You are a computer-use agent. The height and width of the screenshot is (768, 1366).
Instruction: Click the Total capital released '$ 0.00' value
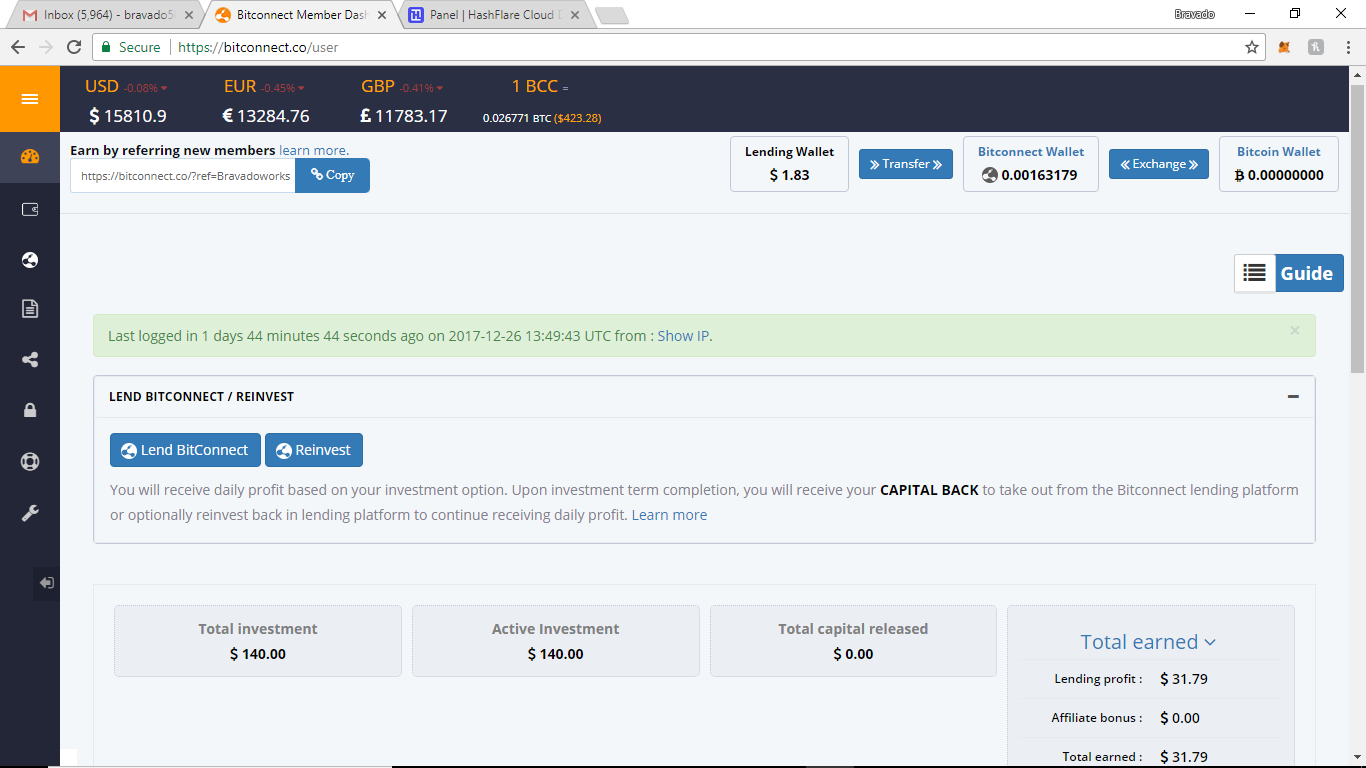(x=853, y=654)
